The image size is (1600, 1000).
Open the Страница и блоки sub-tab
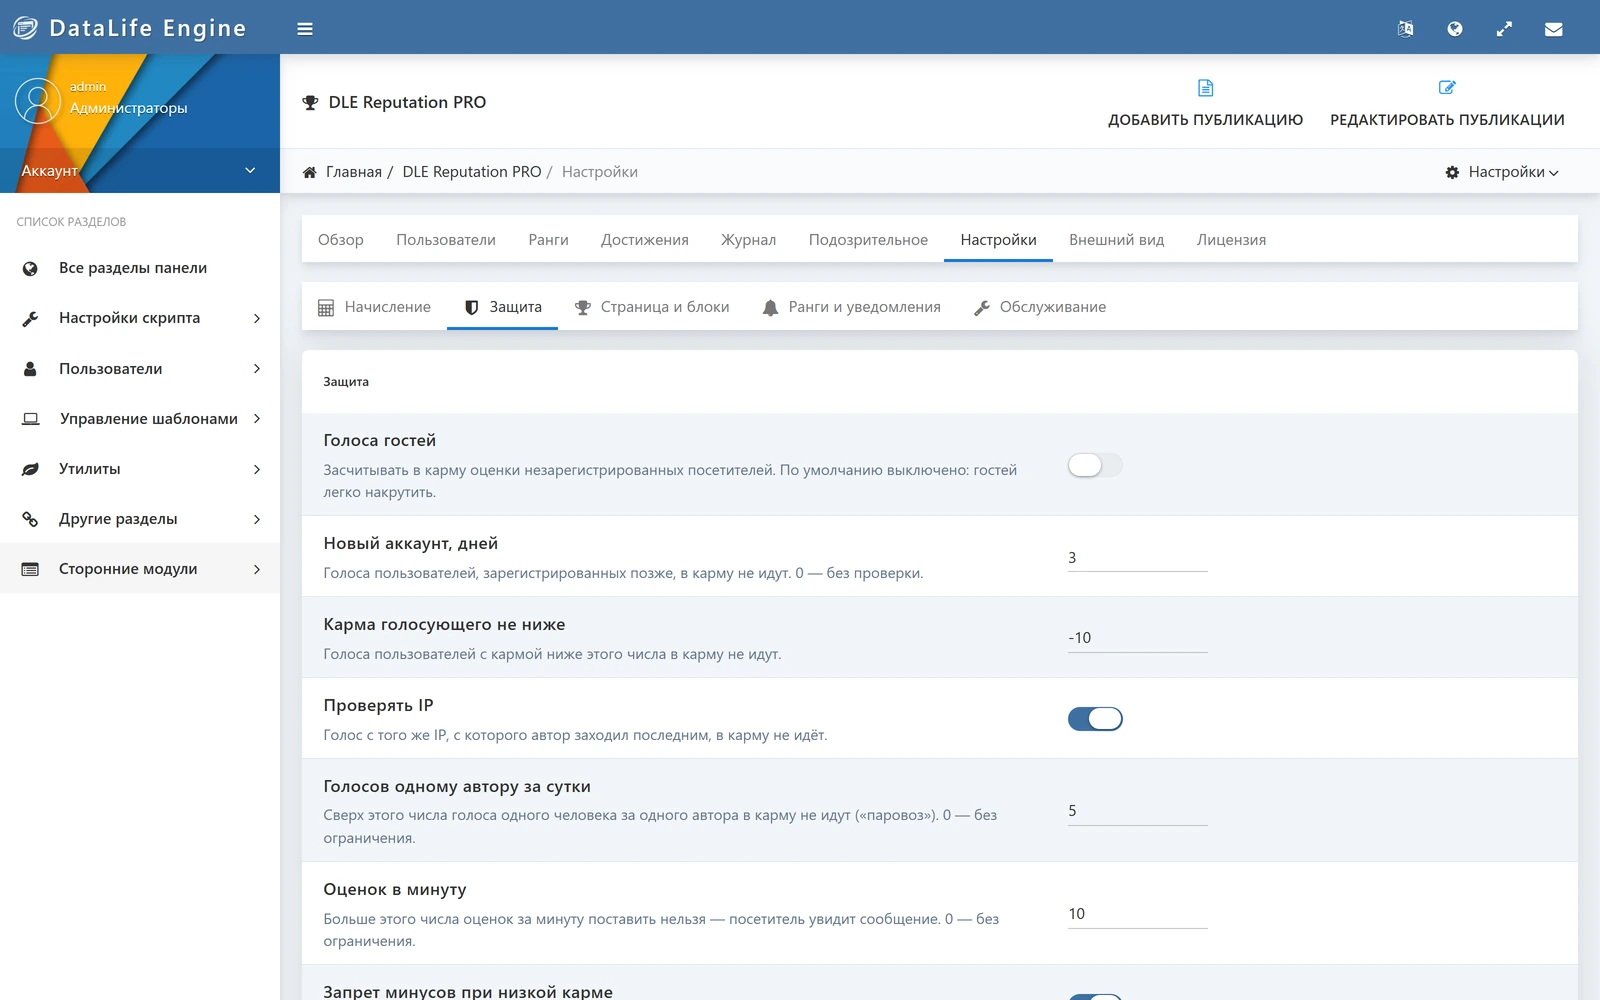pyautogui.click(x=652, y=307)
